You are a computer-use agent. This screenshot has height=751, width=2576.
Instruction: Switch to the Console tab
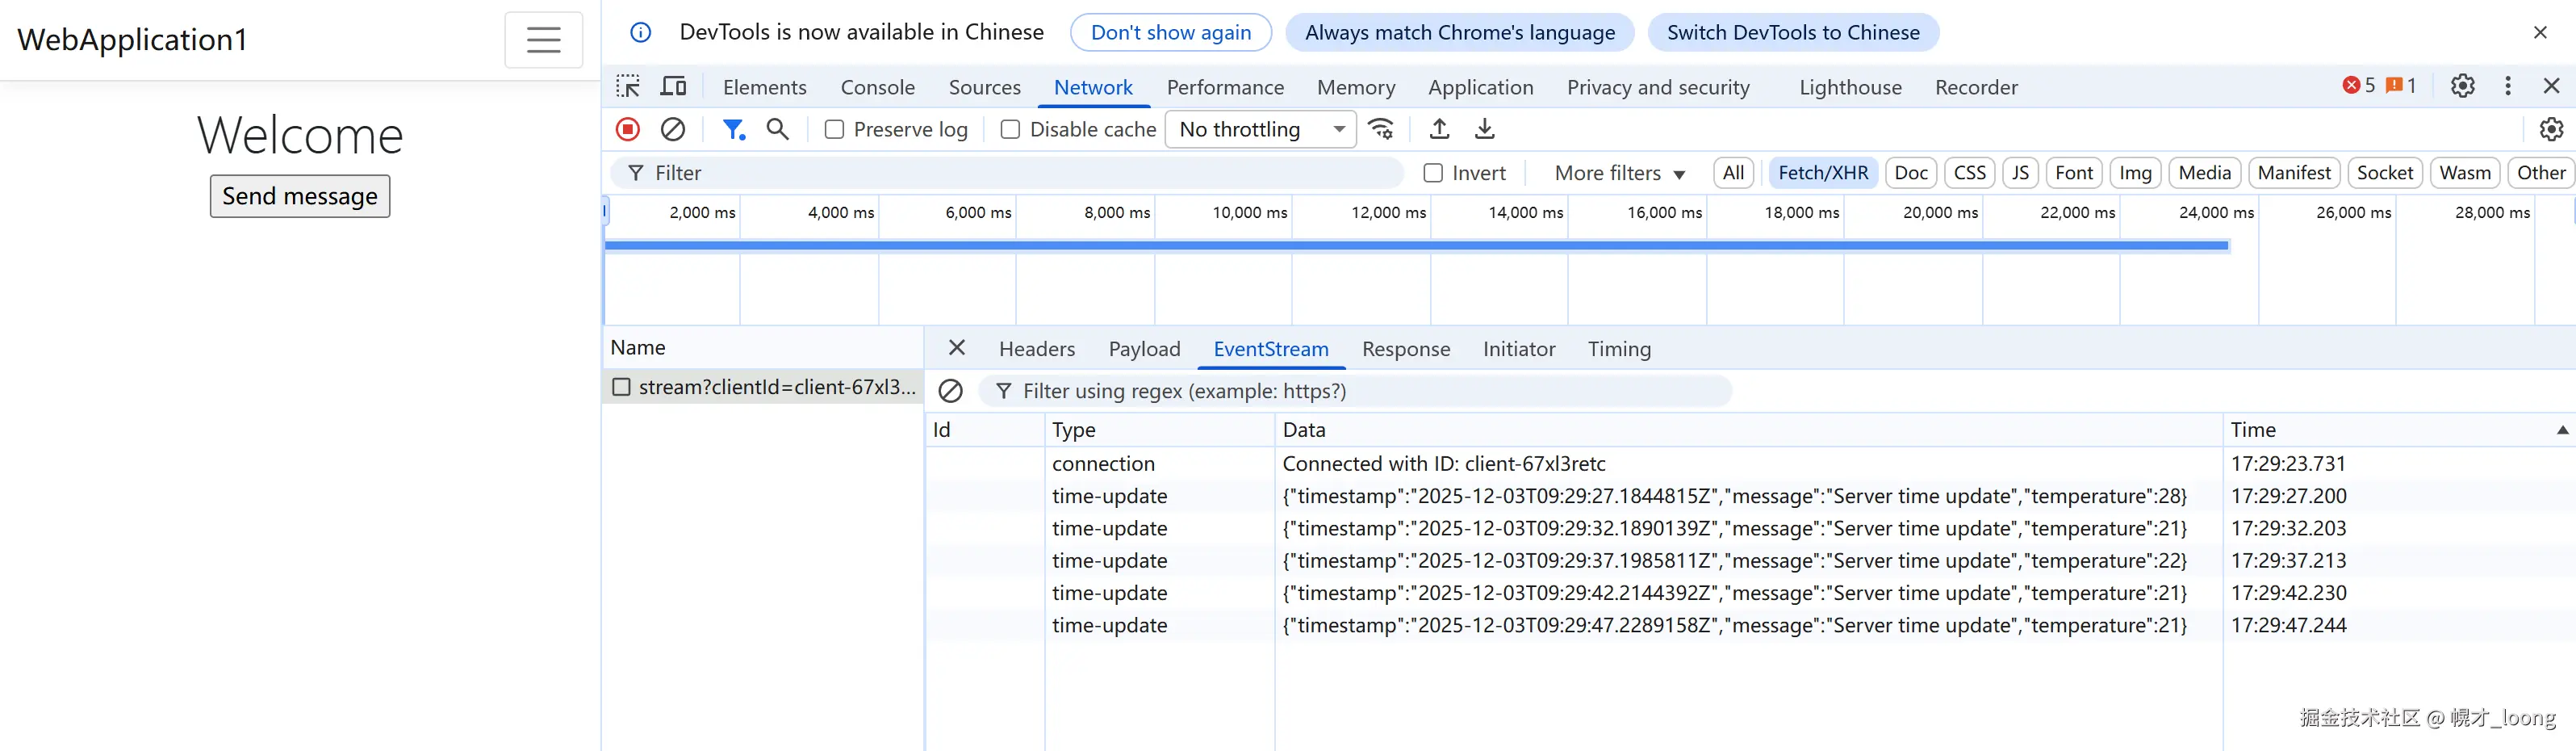click(877, 88)
